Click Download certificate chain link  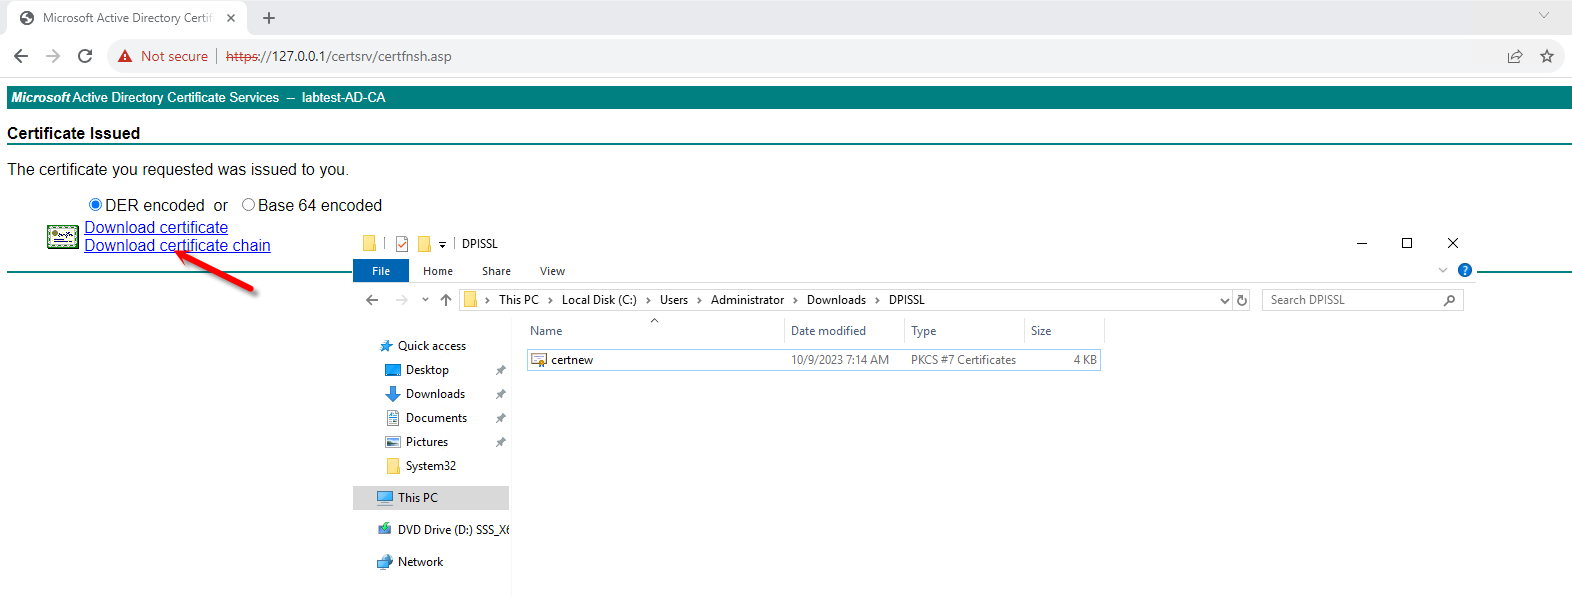tap(177, 245)
